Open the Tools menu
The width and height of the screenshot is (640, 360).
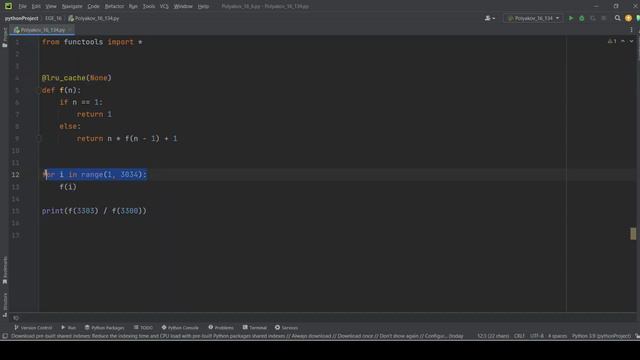coord(149,7)
